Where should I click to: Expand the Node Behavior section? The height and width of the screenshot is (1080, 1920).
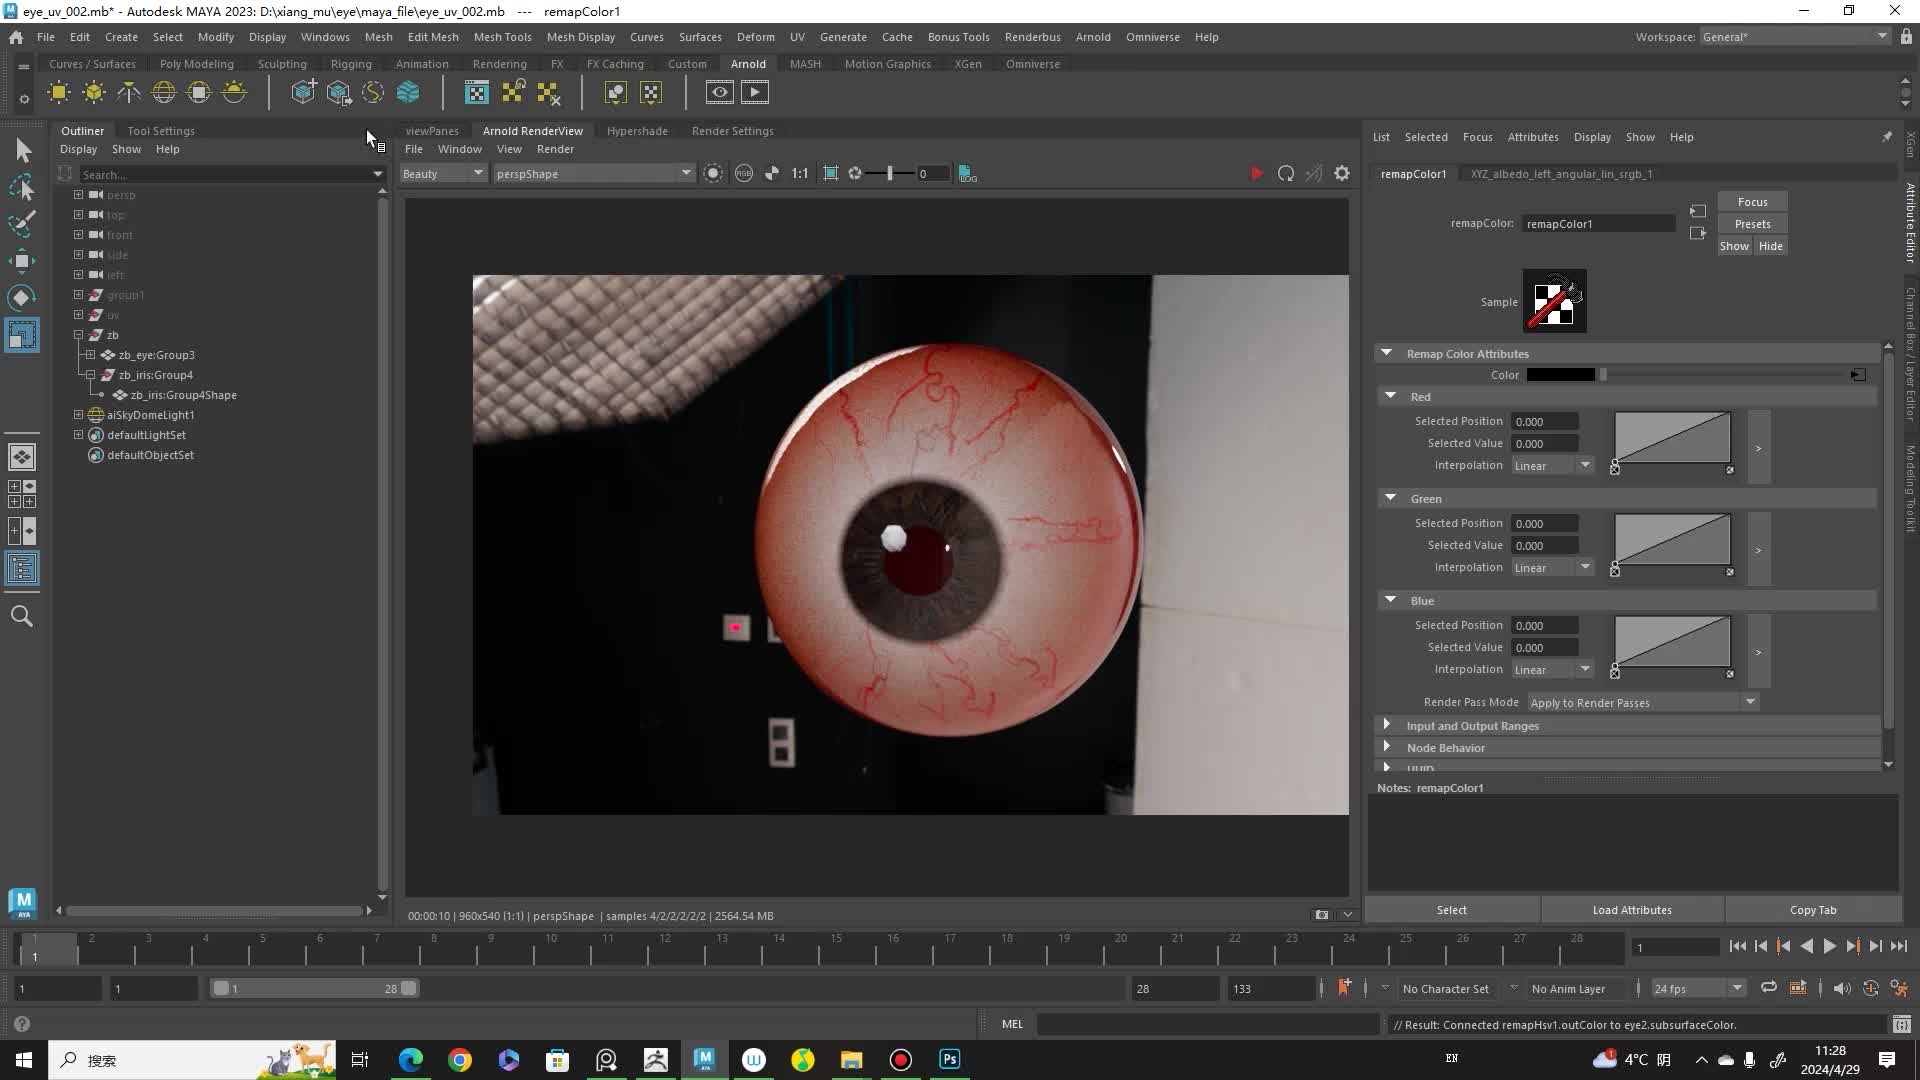pos(1386,747)
